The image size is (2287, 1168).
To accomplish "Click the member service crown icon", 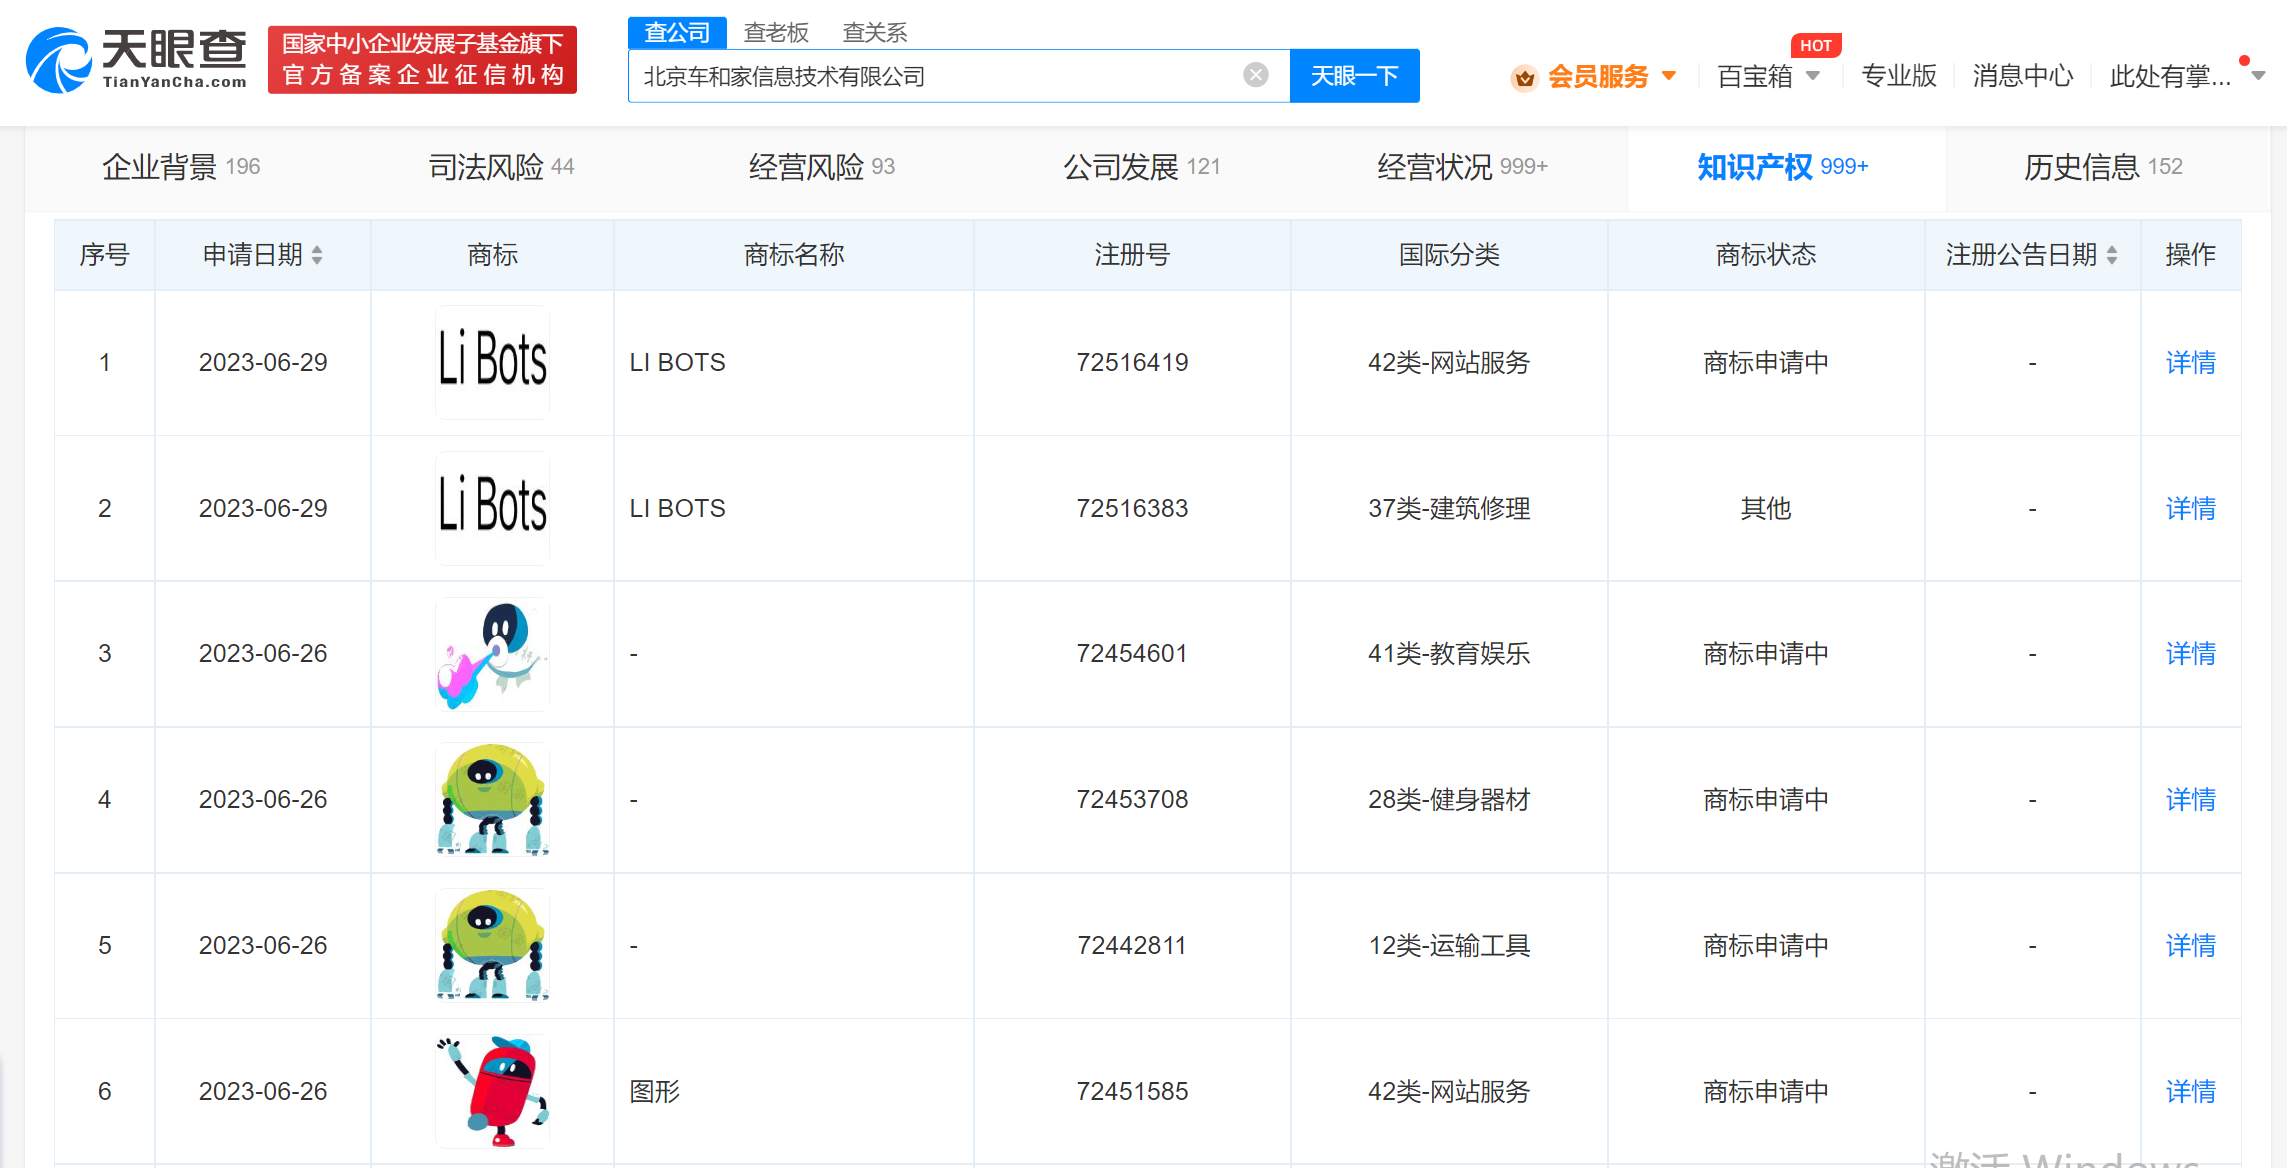I will point(1525,77).
